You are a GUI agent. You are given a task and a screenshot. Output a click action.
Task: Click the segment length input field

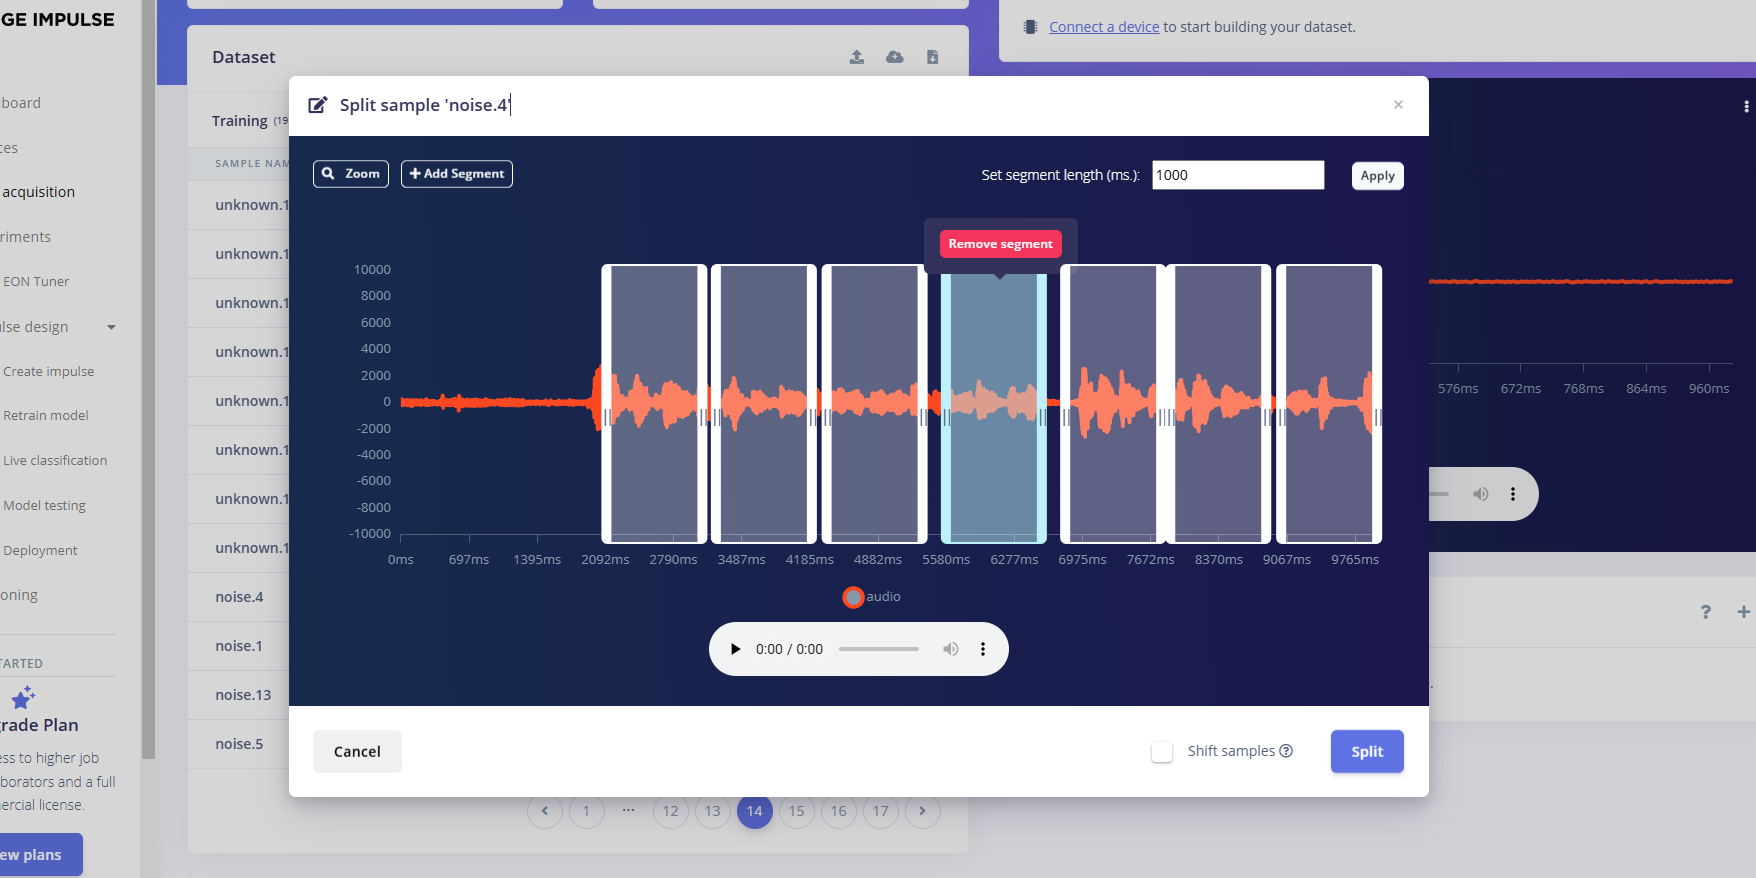click(x=1237, y=175)
